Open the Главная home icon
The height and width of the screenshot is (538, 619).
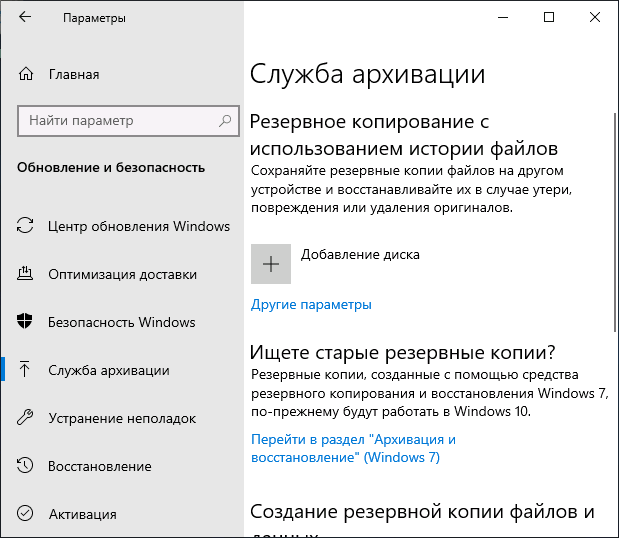(x=26, y=74)
